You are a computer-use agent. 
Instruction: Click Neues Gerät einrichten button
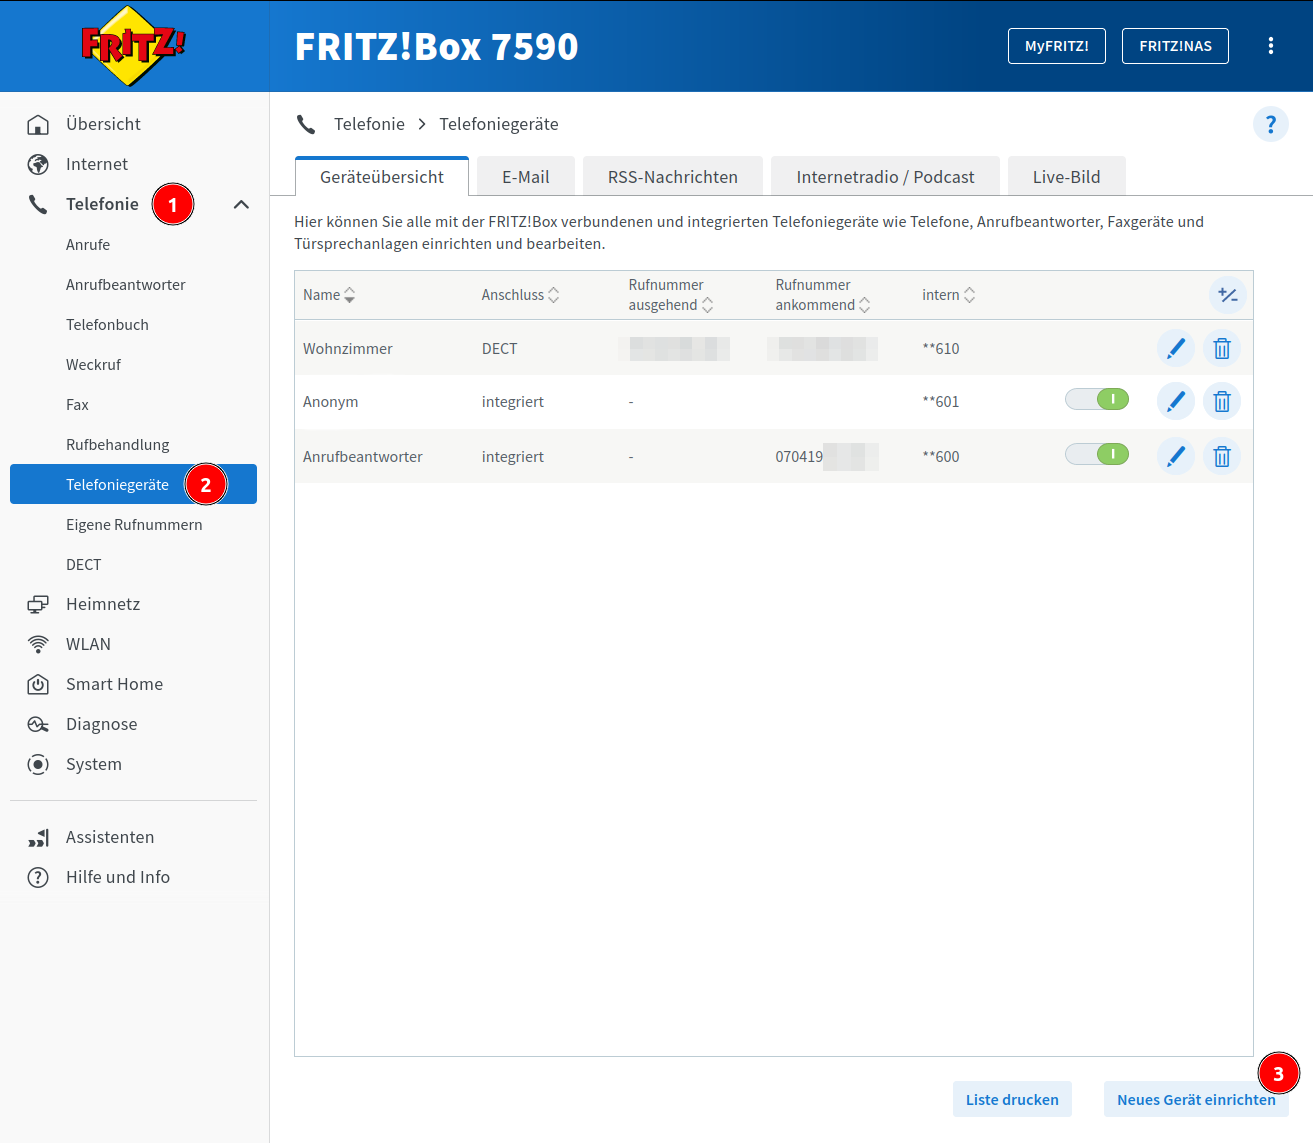click(x=1195, y=1100)
